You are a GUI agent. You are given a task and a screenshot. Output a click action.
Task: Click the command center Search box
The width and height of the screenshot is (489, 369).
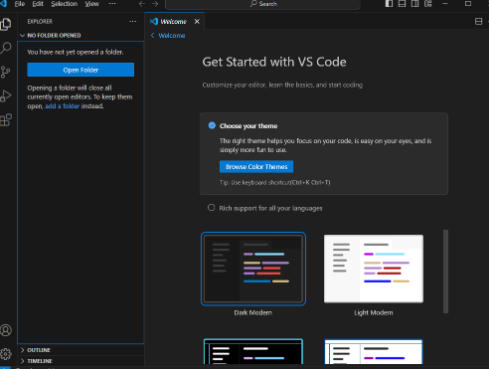coord(263,4)
